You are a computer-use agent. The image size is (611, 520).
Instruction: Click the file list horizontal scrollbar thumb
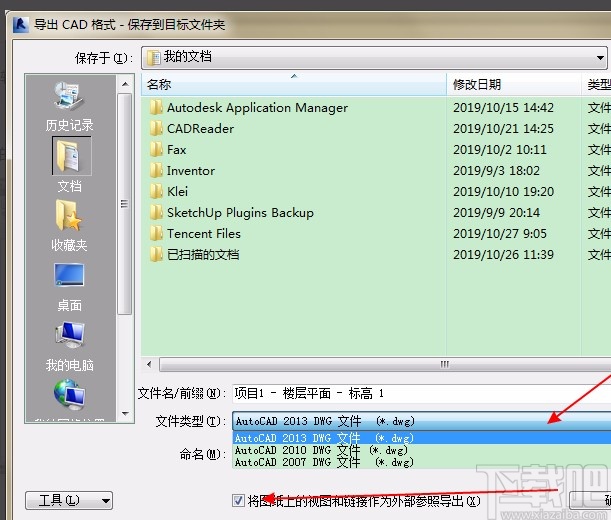point(385,364)
